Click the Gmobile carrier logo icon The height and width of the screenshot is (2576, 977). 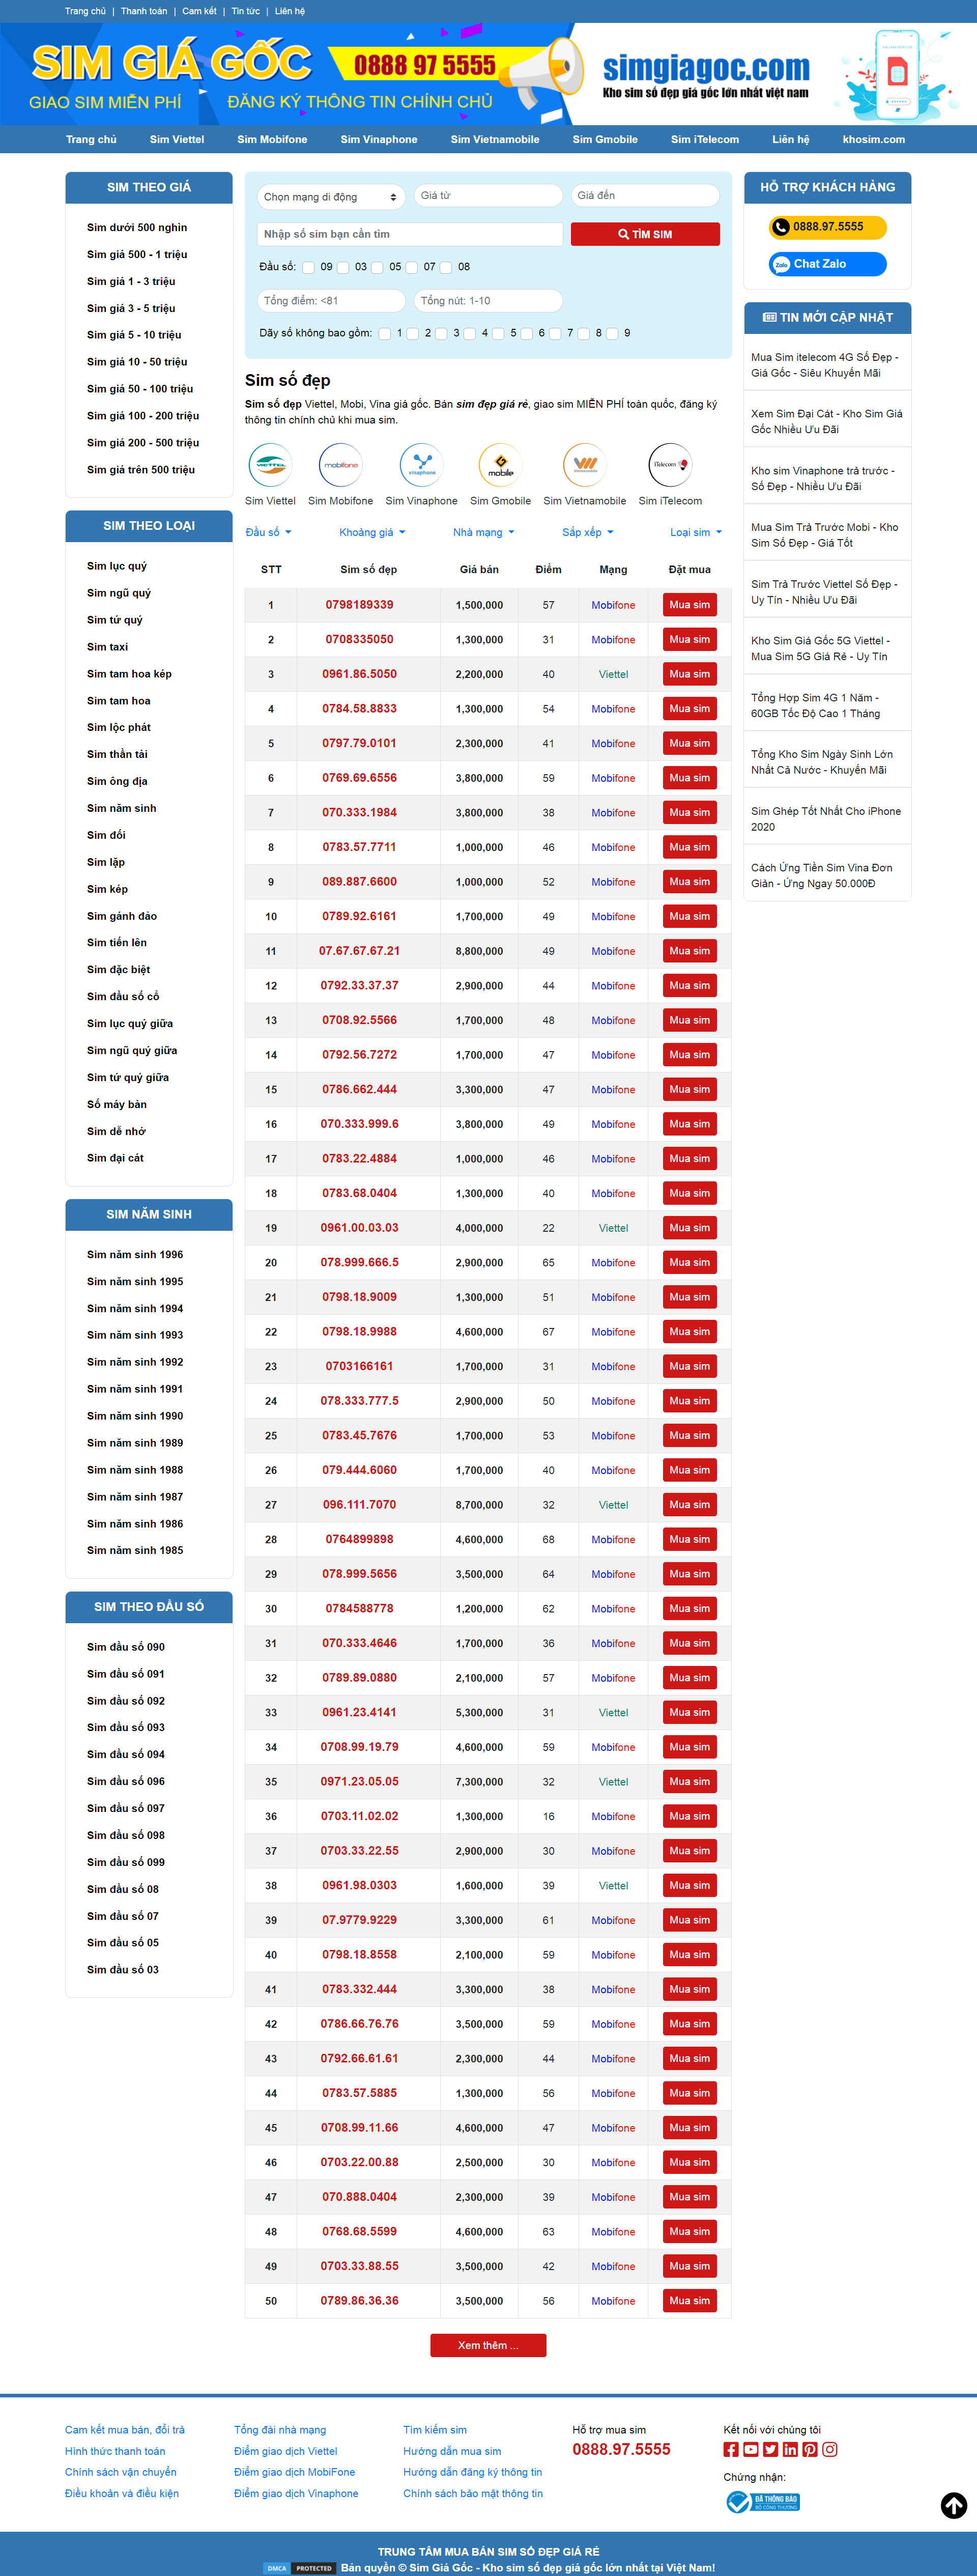coord(500,465)
